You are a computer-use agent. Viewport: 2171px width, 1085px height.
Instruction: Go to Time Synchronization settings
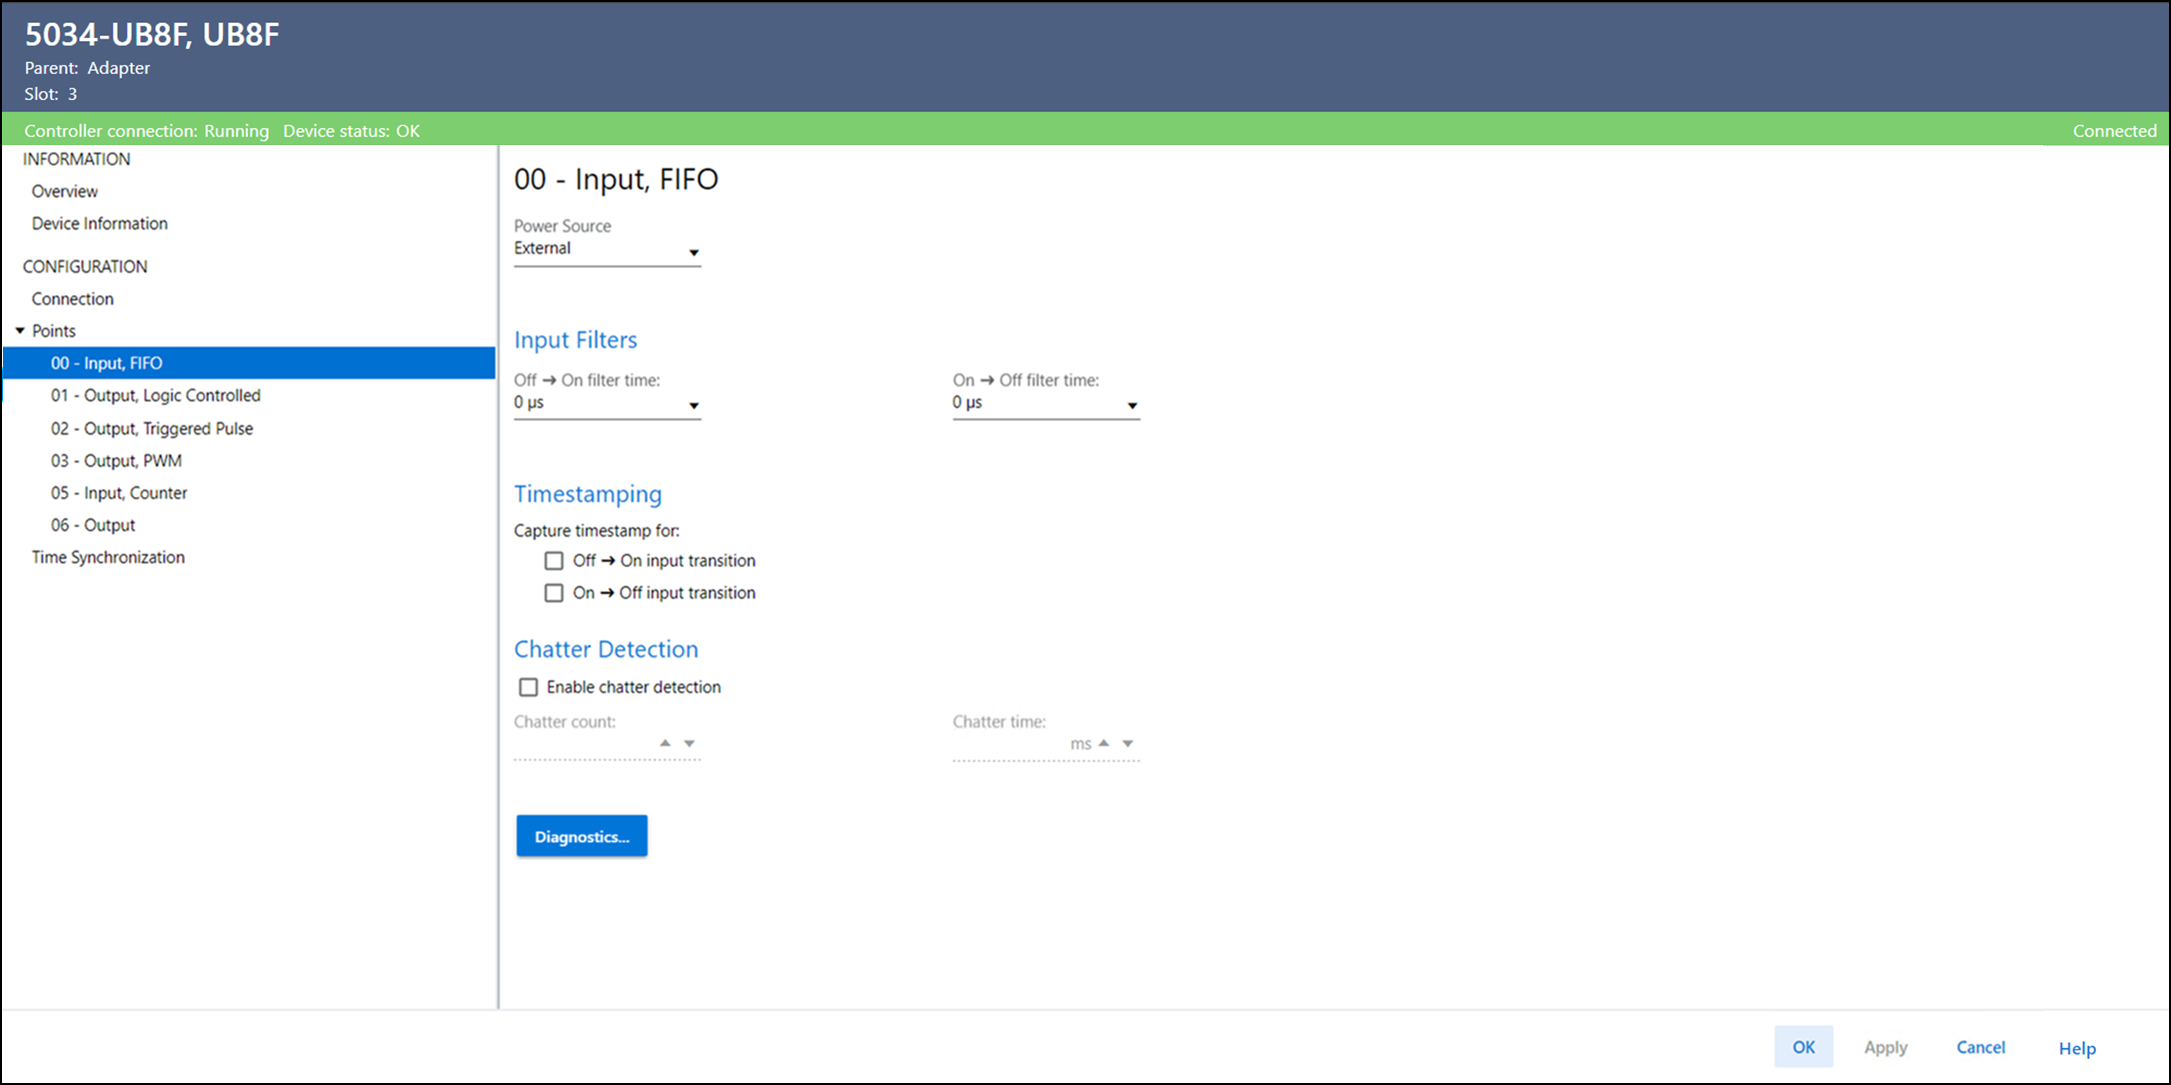click(108, 557)
